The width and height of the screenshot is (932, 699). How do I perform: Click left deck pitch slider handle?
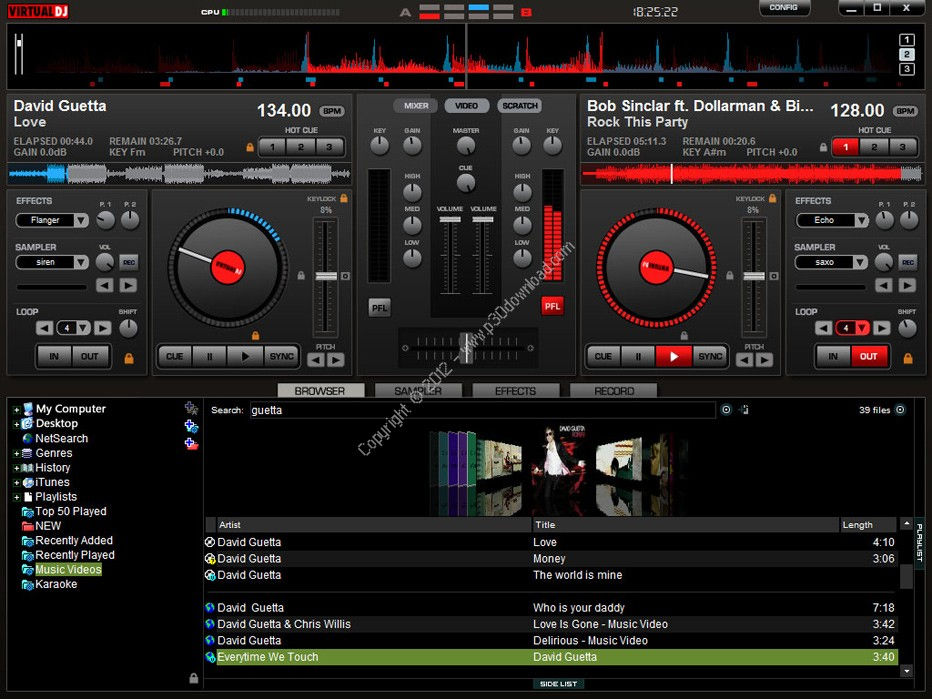(x=326, y=276)
